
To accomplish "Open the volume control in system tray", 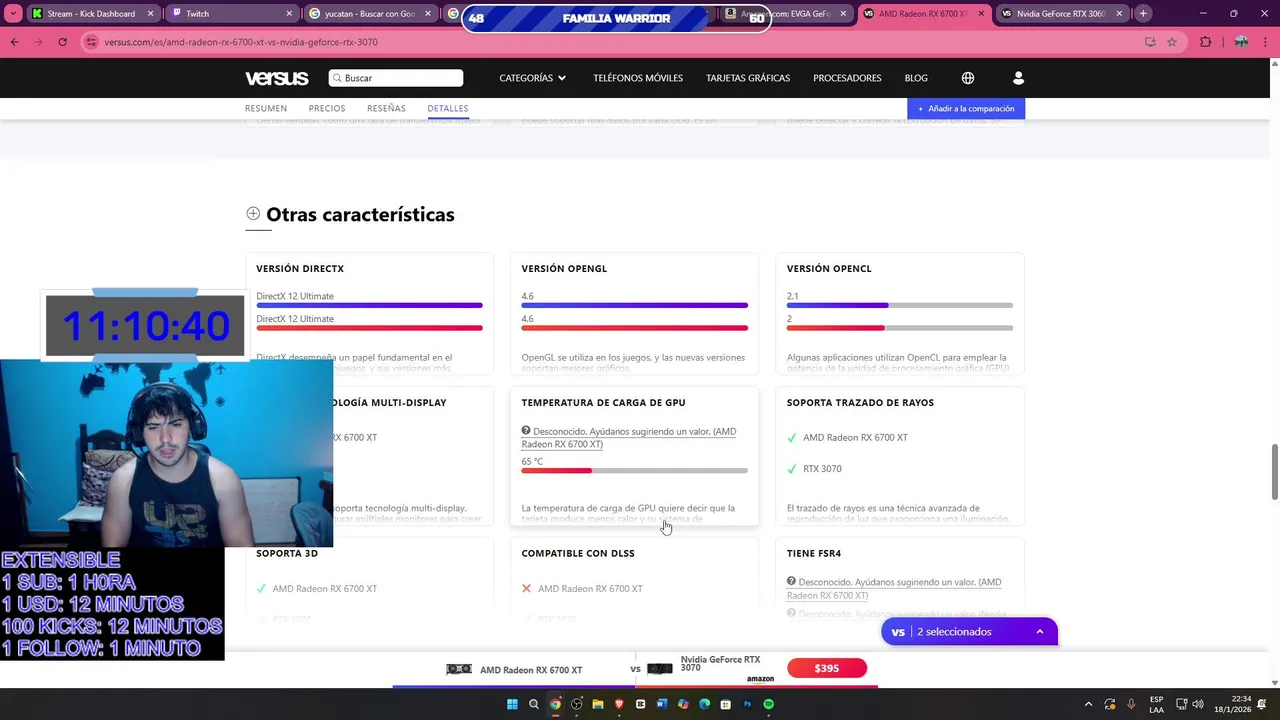I will click(1200, 704).
